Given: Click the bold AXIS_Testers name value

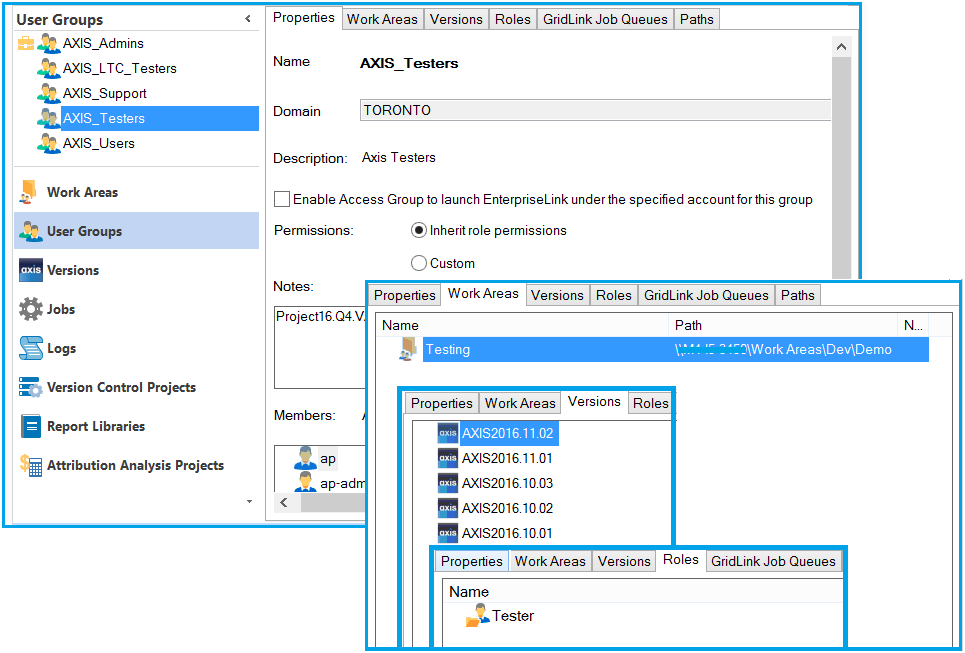Looking at the screenshot, I should pyautogui.click(x=409, y=63).
